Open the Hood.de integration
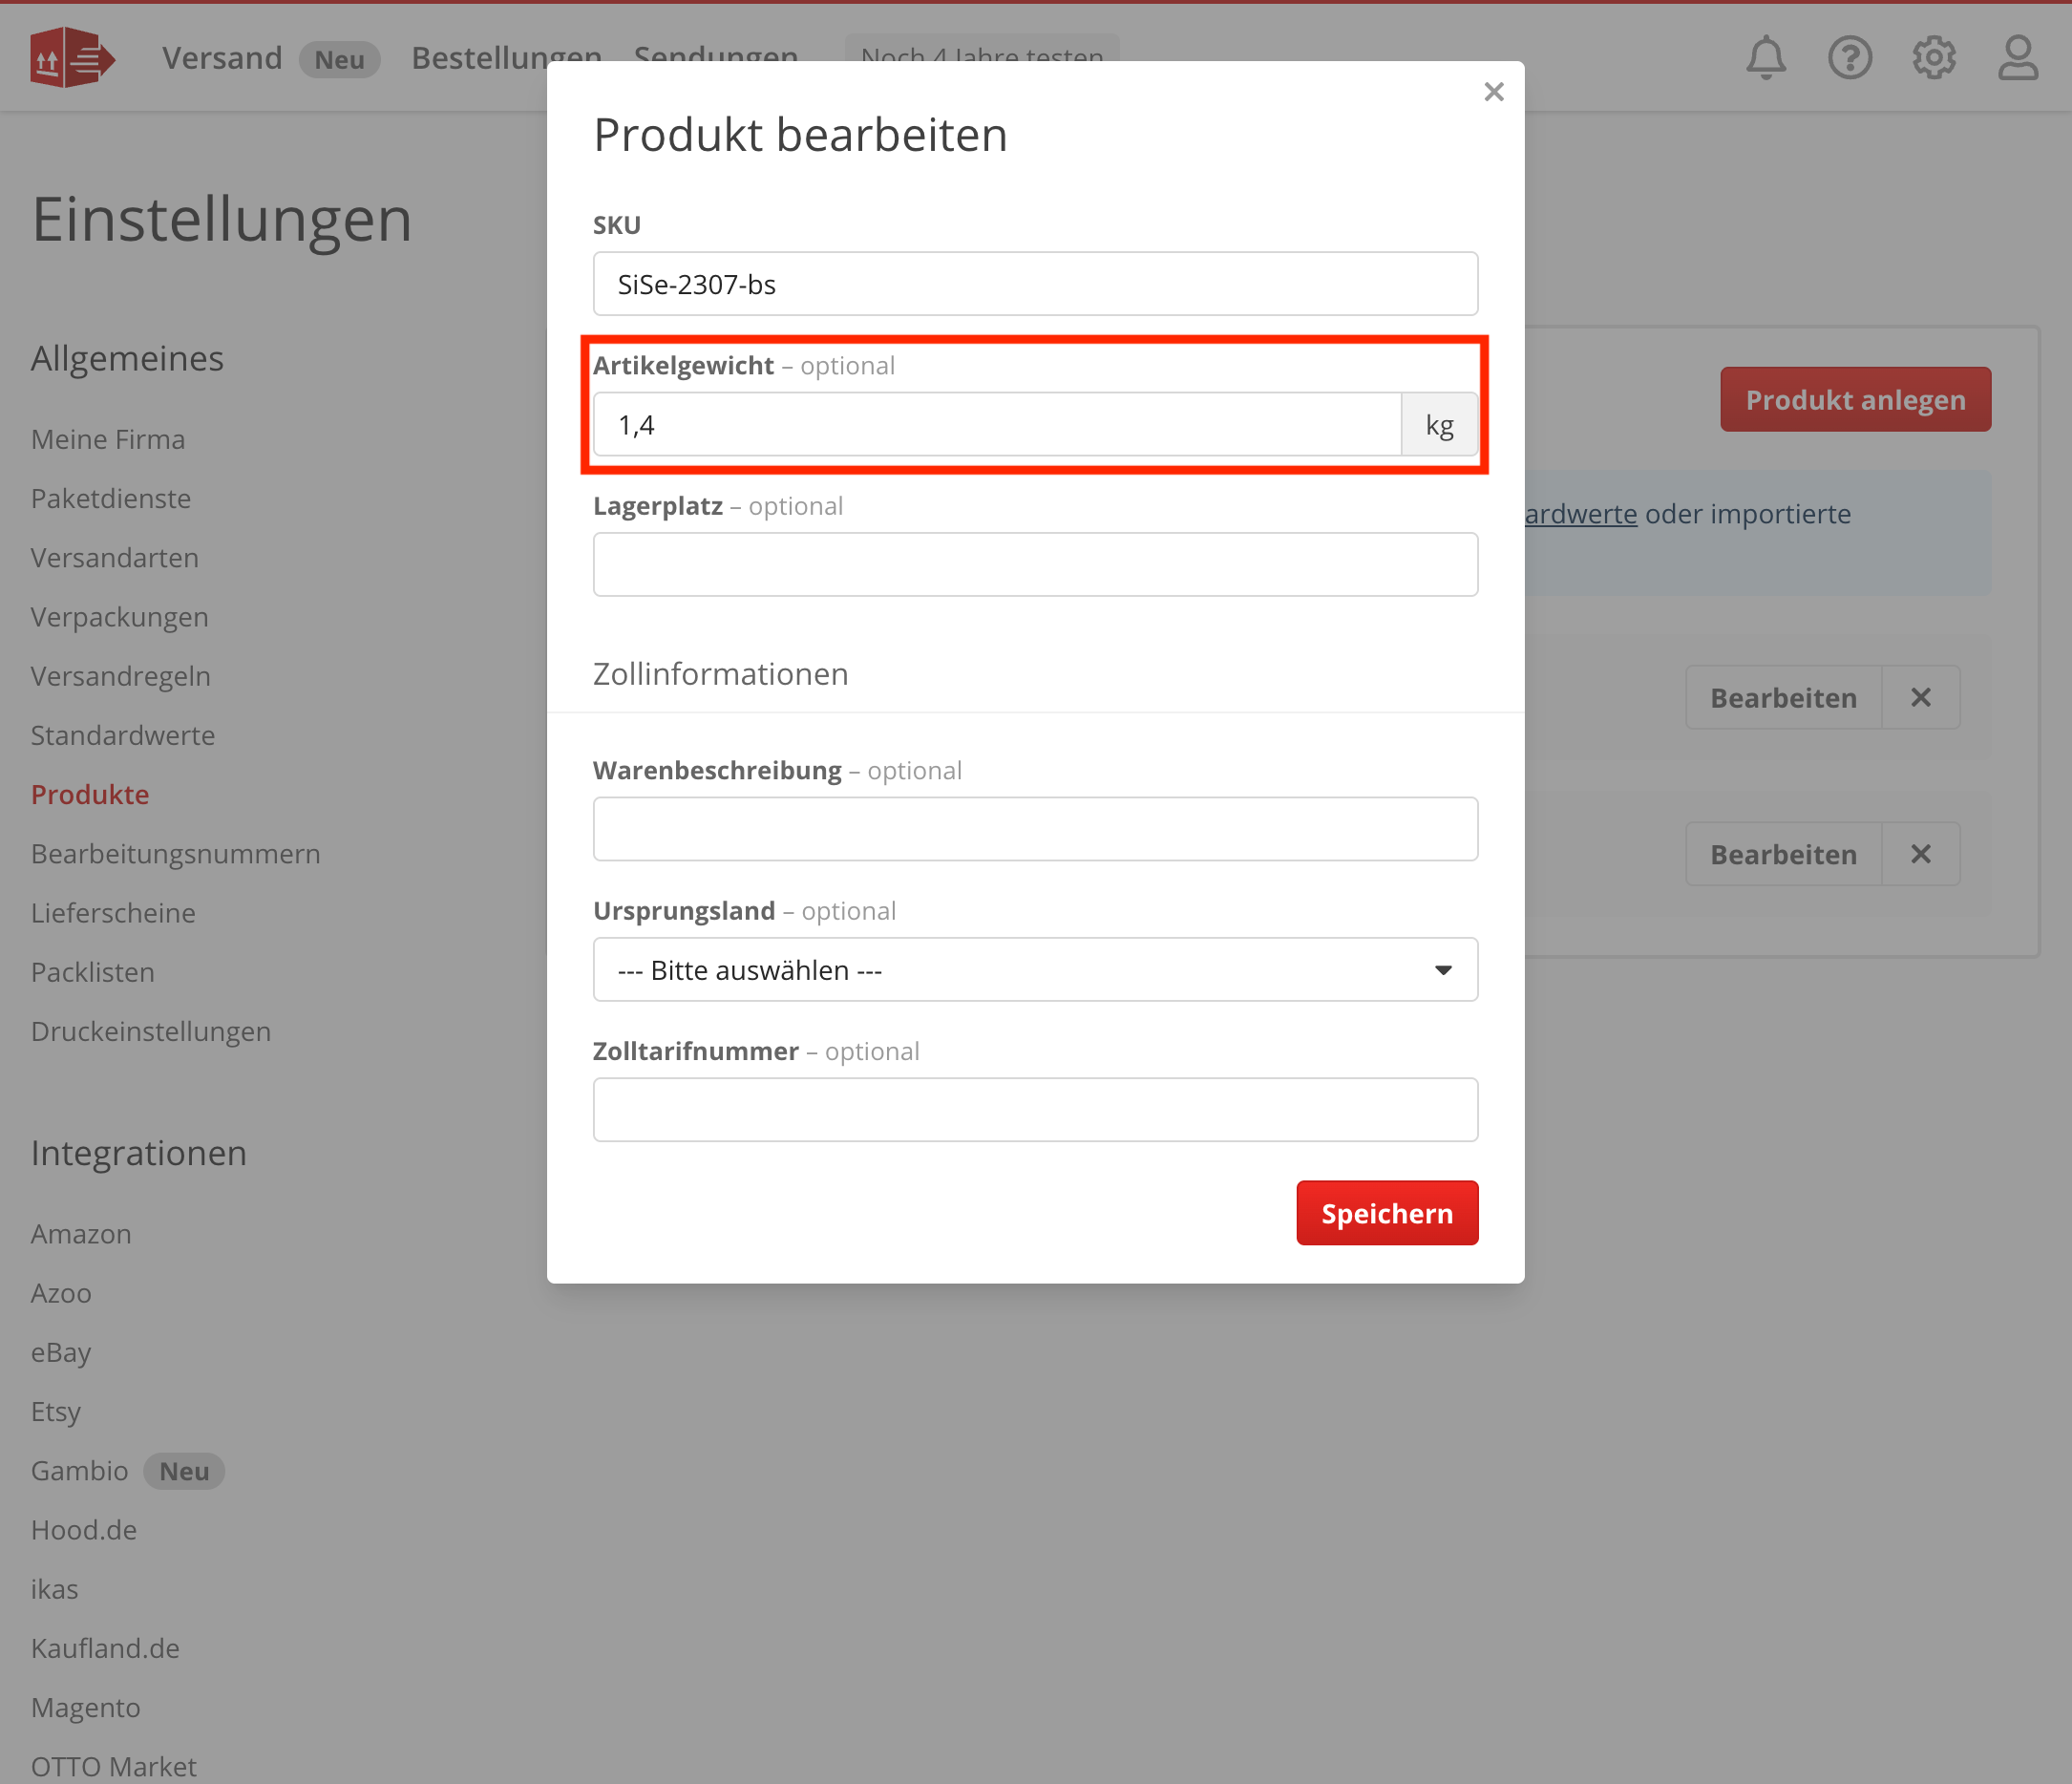 coord(84,1530)
